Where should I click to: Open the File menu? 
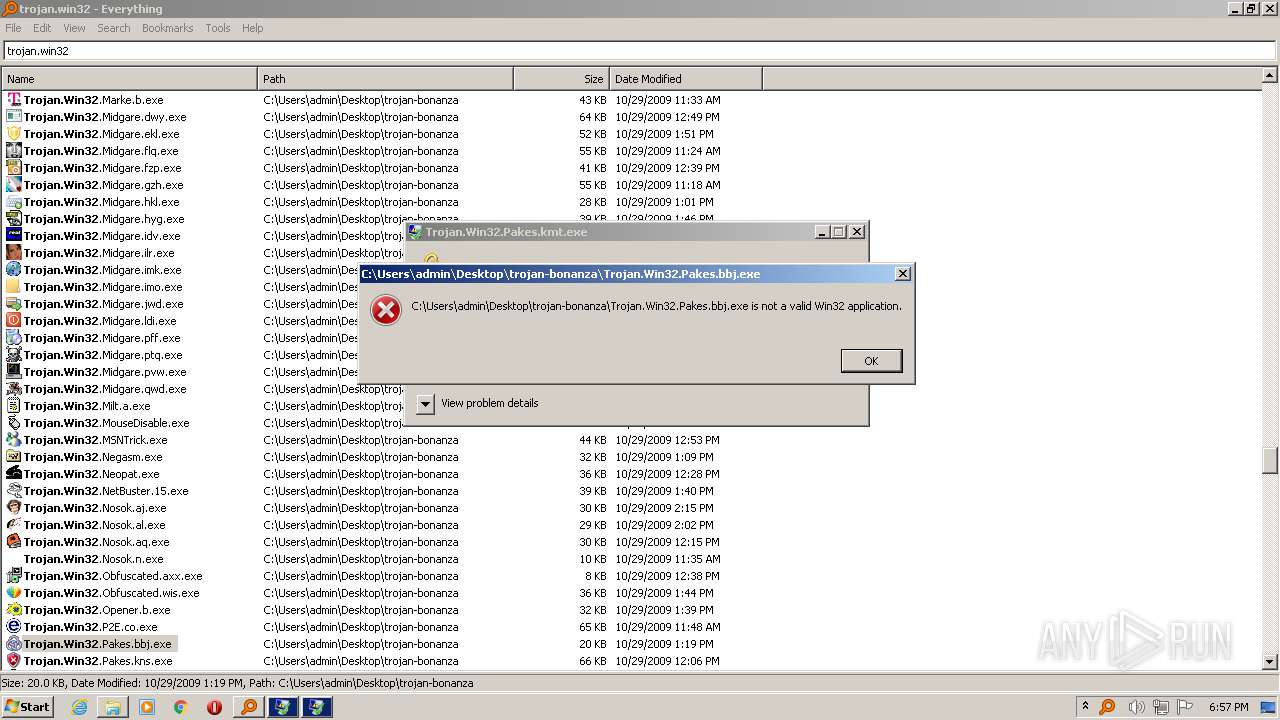point(13,28)
